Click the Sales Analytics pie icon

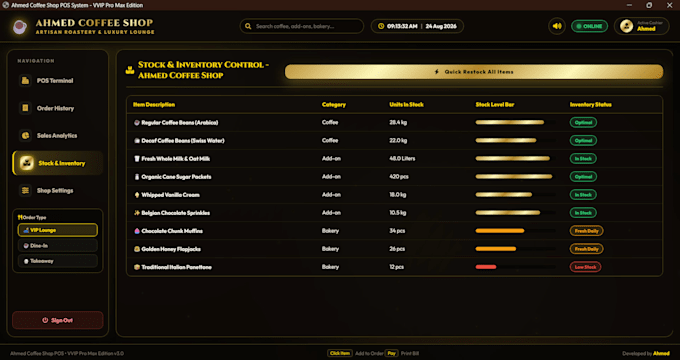point(26,135)
